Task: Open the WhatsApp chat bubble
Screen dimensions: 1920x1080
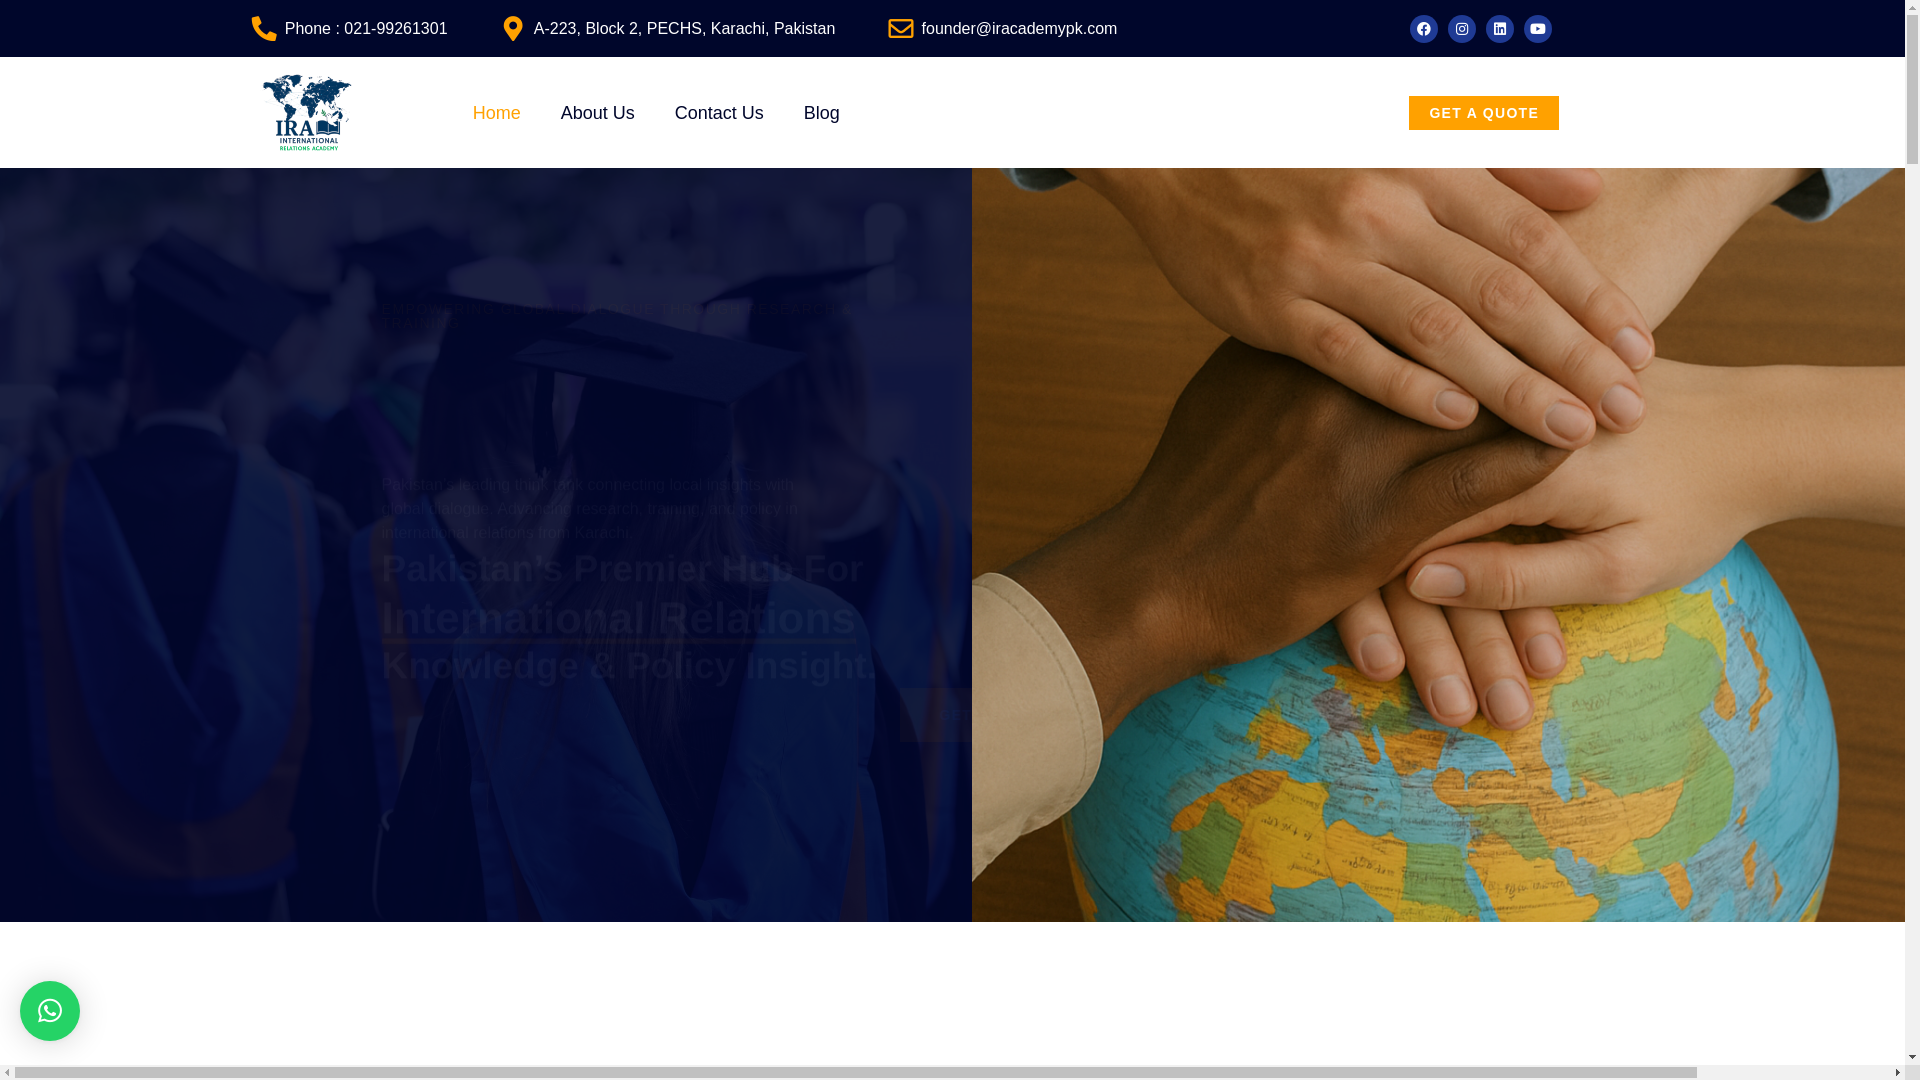Action: (50, 1010)
